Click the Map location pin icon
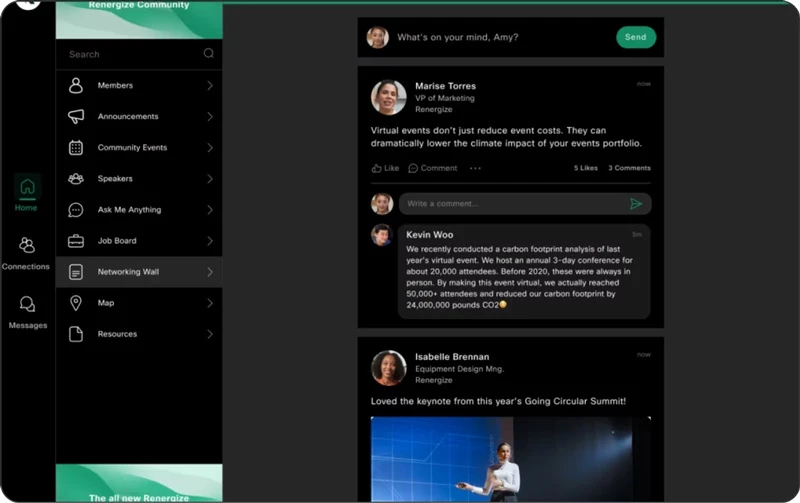This screenshot has height=503, width=800. [x=76, y=303]
